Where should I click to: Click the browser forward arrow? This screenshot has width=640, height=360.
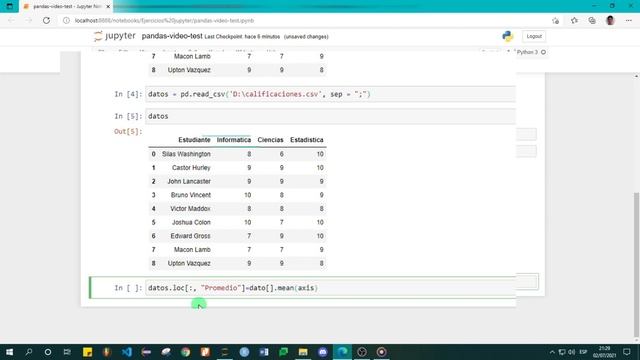(29, 20)
